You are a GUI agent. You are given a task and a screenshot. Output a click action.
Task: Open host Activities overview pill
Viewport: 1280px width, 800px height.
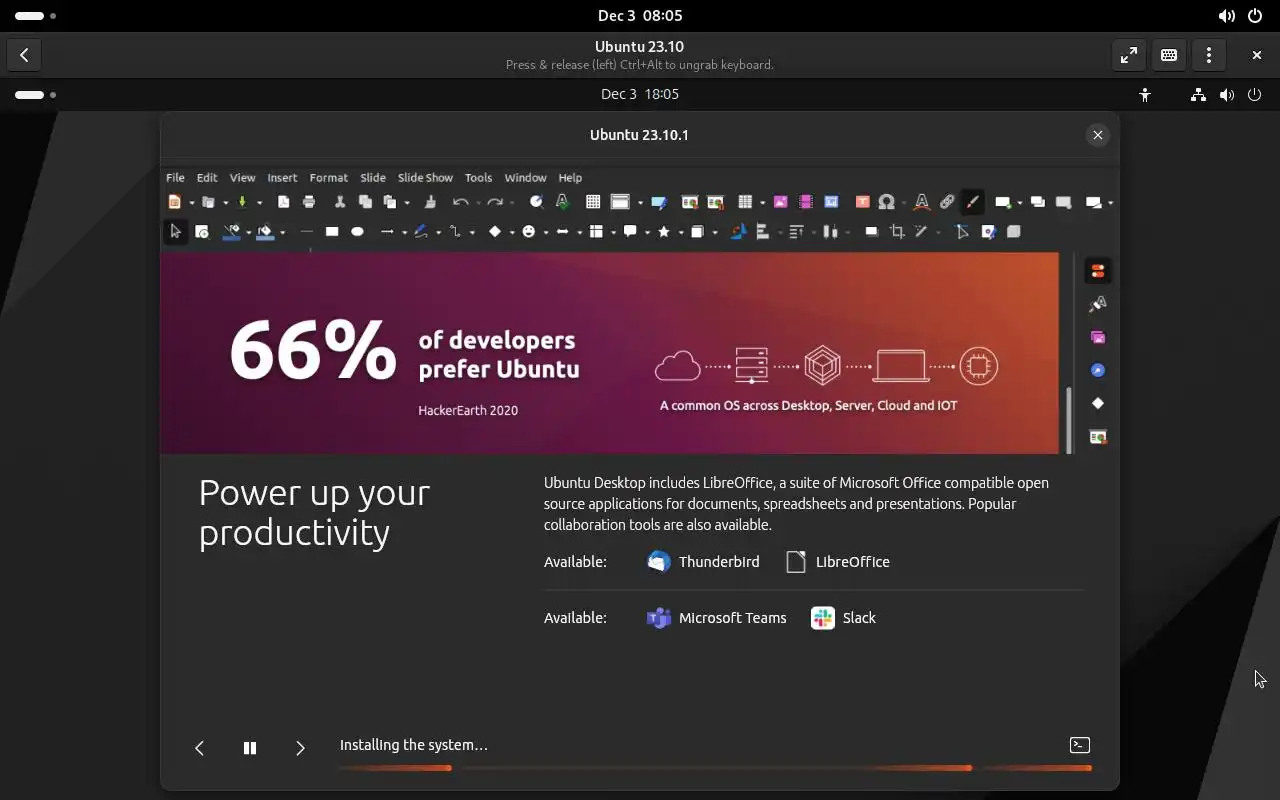coord(36,16)
